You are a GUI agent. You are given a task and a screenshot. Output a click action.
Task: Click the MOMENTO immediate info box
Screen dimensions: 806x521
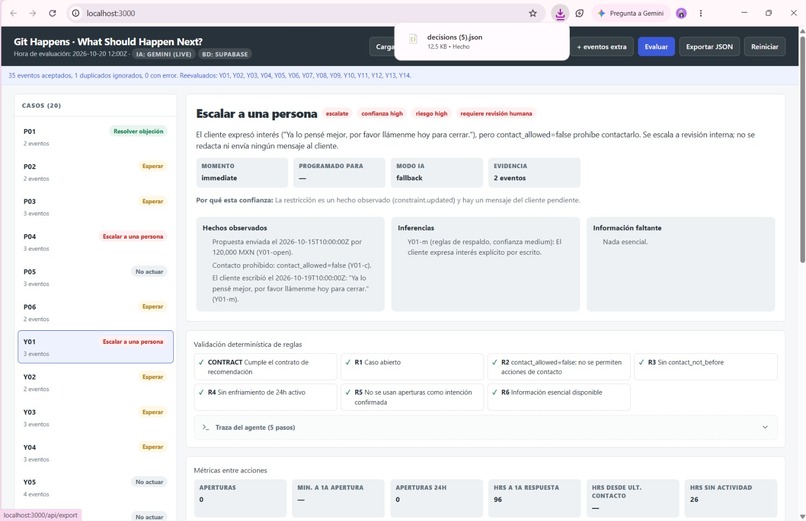pyautogui.click(x=242, y=173)
